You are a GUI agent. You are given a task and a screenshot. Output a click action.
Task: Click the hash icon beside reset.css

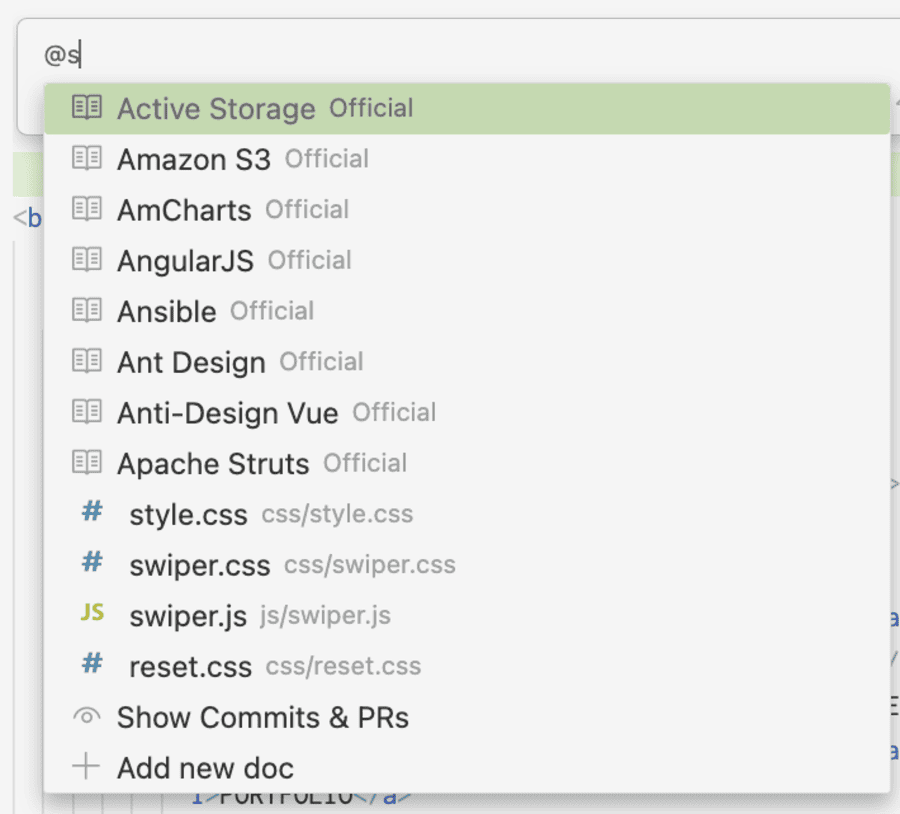(92, 662)
